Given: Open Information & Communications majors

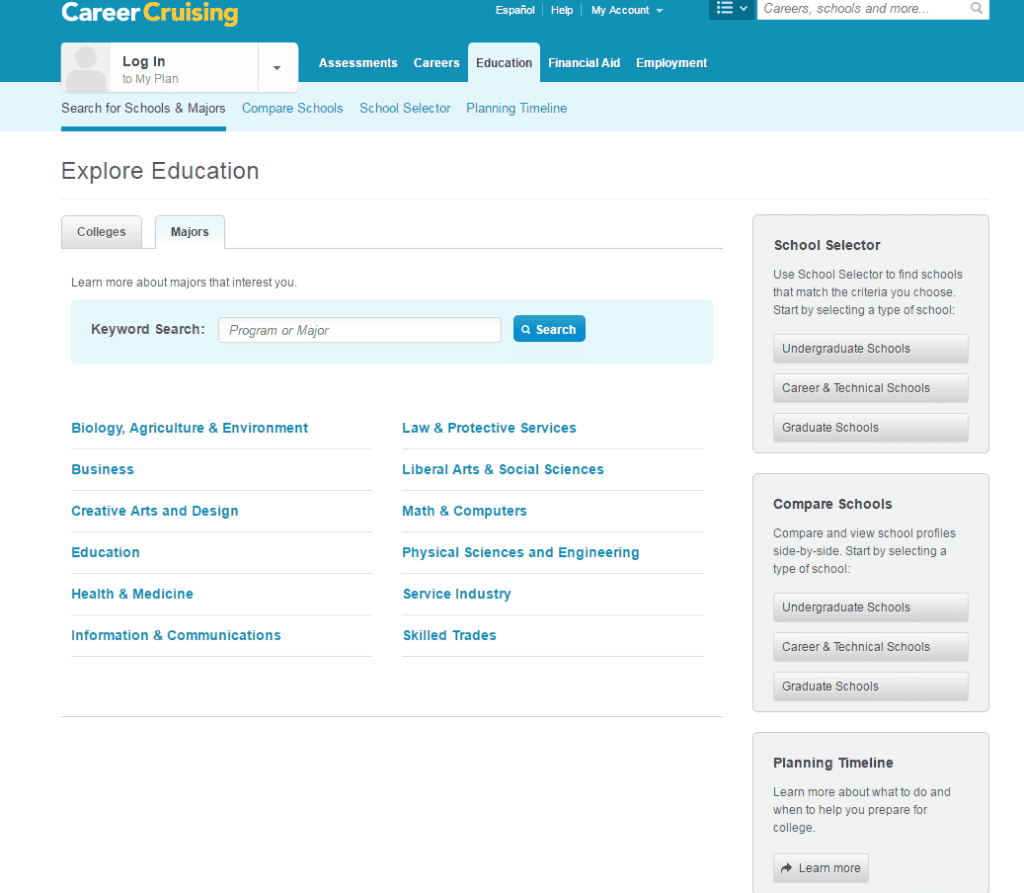Looking at the screenshot, I should point(176,635).
